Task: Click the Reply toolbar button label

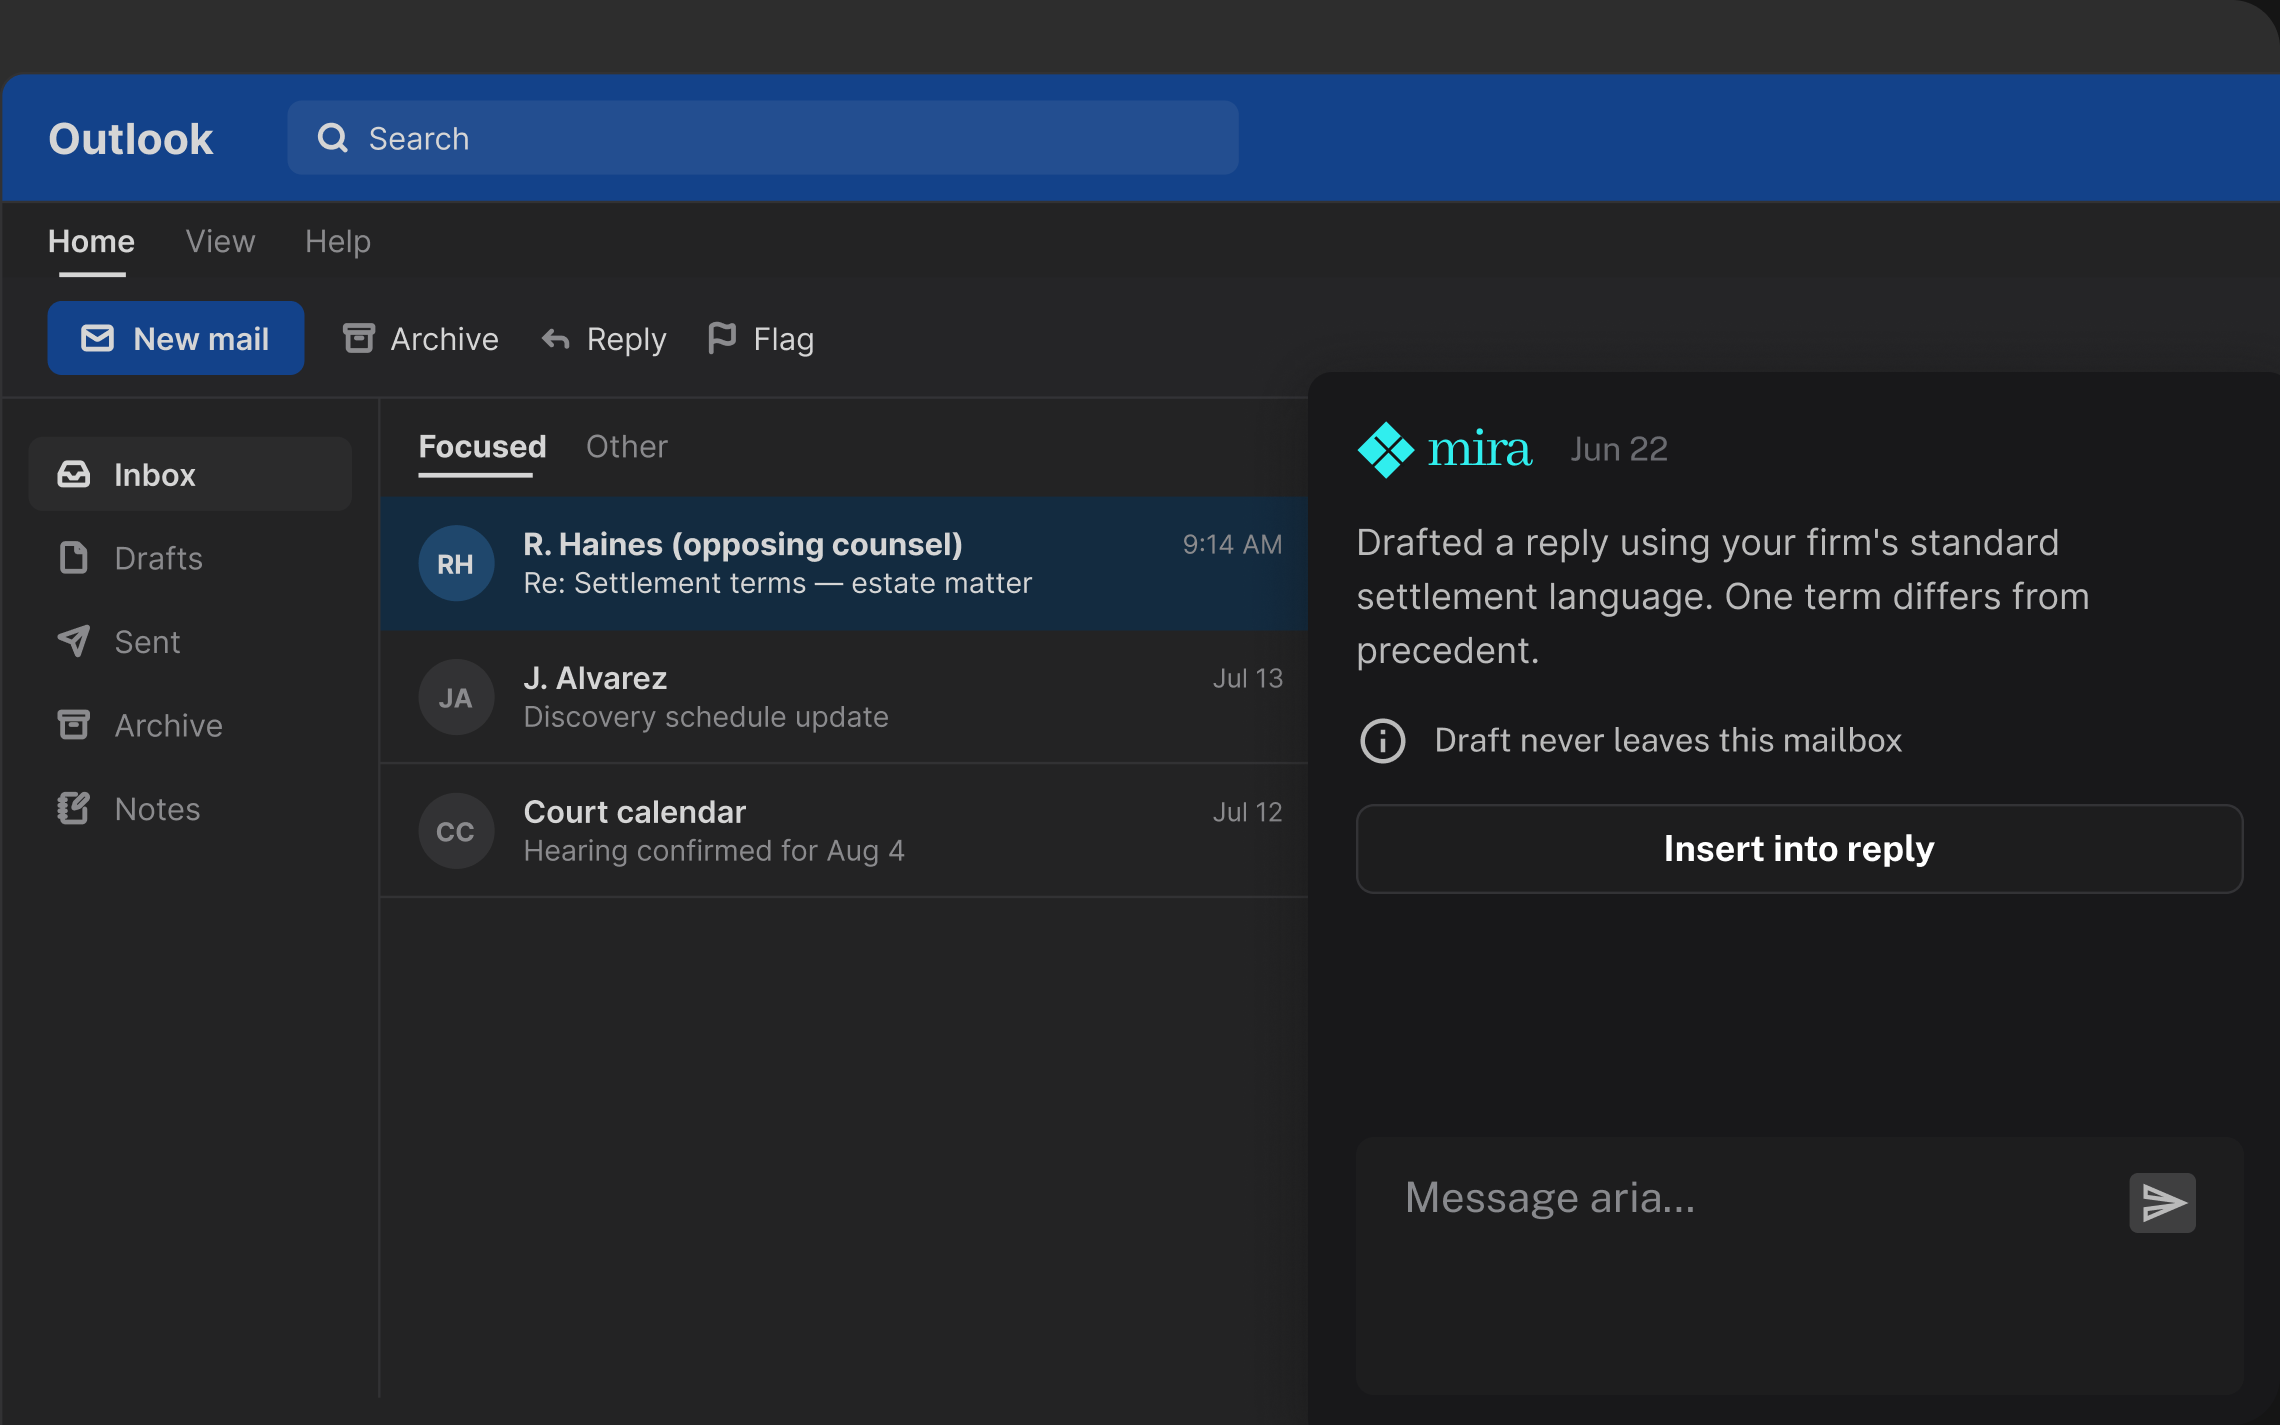Action: click(x=626, y=339)
